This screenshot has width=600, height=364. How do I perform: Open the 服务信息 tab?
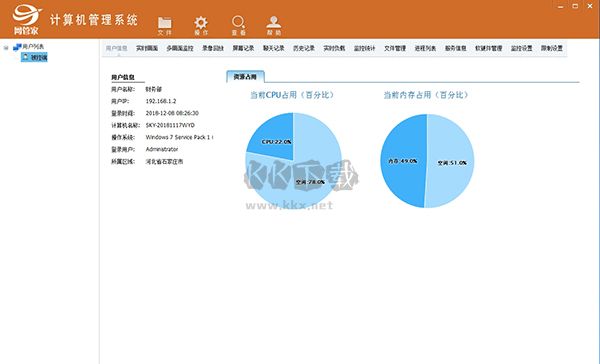pyautogui.click(x=455, y=48)
